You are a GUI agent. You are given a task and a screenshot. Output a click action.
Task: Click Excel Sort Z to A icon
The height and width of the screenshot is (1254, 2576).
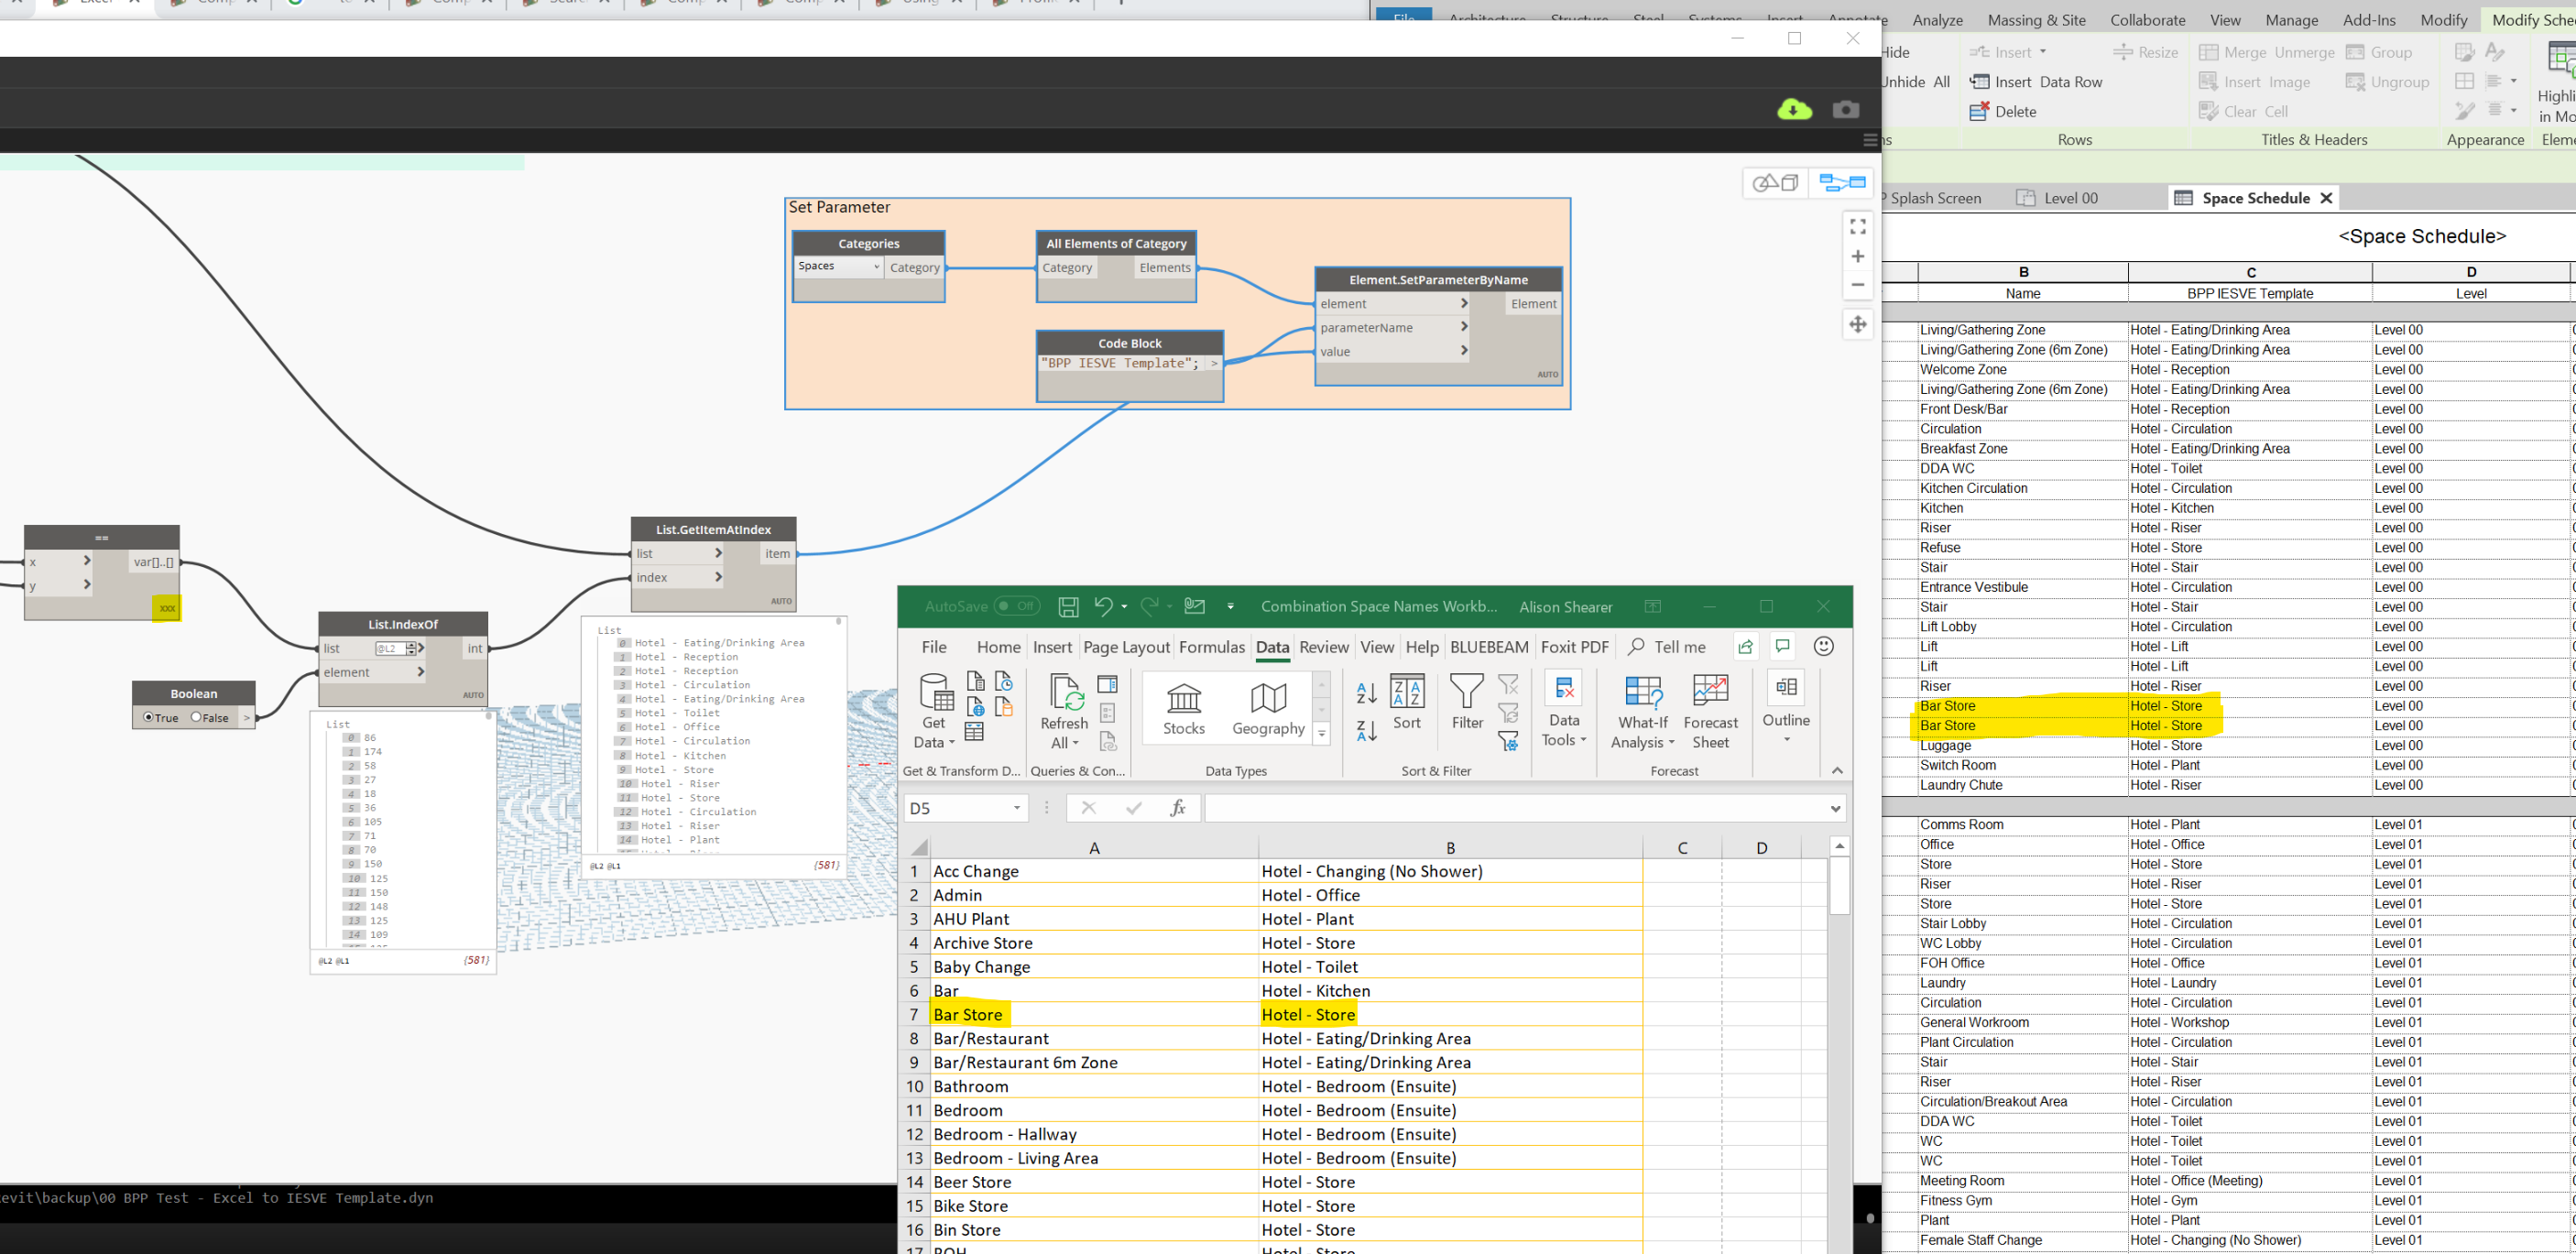click(x=1366, y=731)
